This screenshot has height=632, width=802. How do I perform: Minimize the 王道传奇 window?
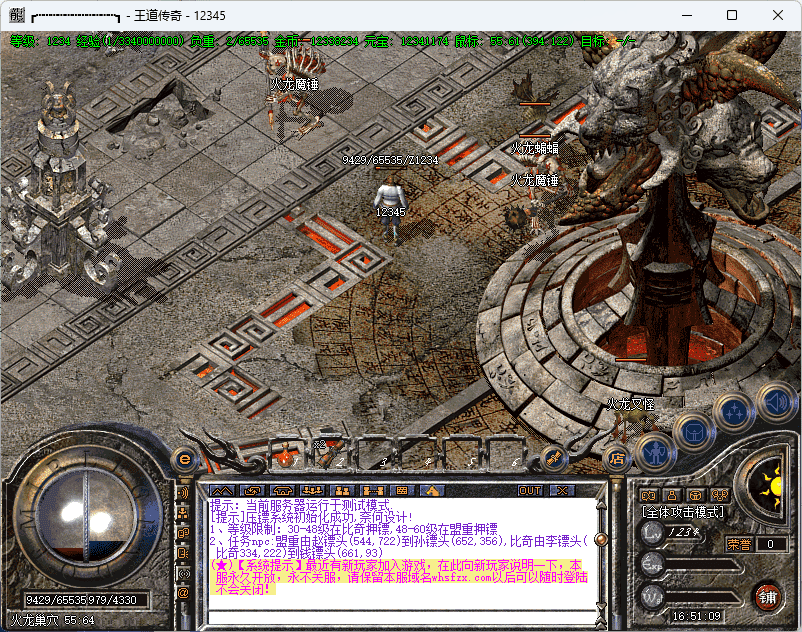coord(686,15)
